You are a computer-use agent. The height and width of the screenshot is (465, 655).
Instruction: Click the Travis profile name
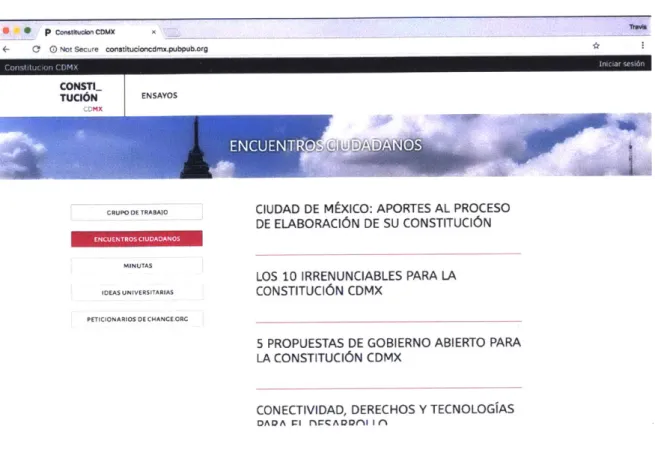pos(638,27)
